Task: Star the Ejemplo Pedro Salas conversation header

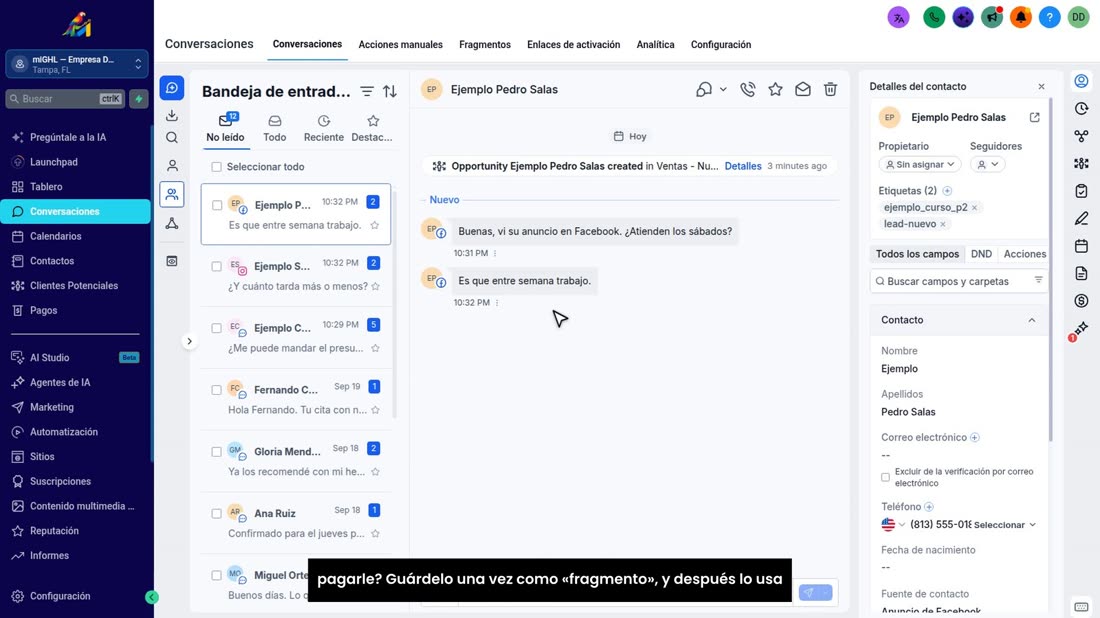Action: pos(775,89)
